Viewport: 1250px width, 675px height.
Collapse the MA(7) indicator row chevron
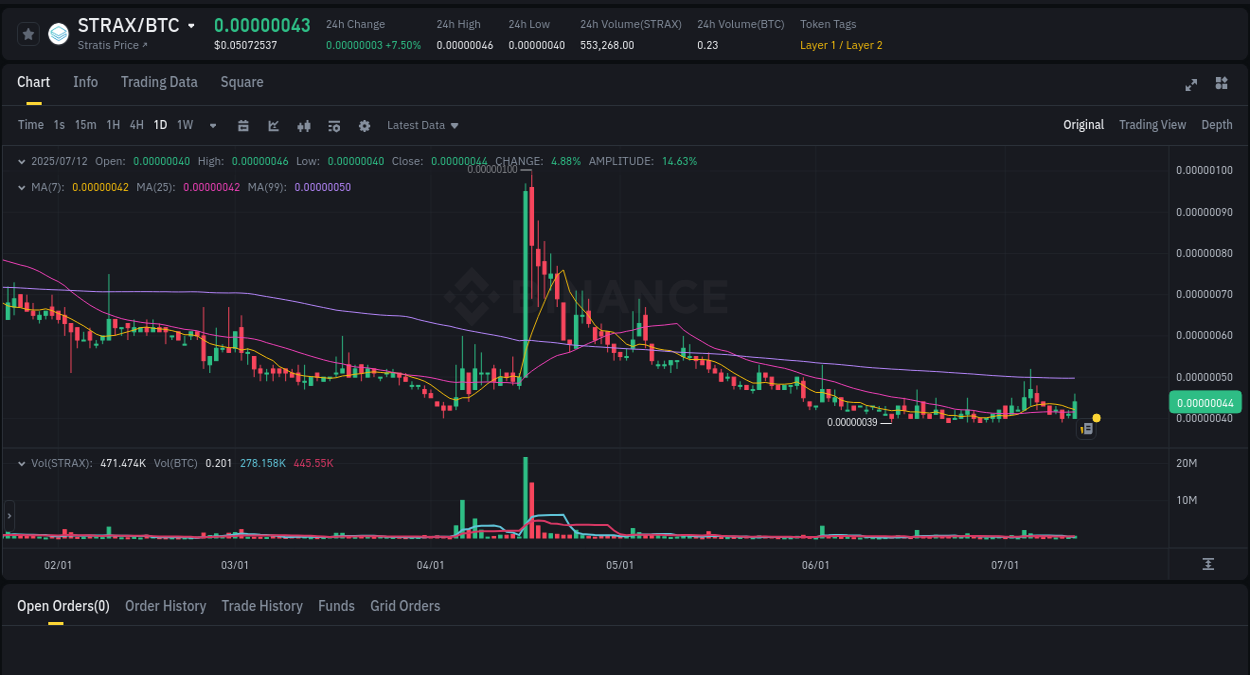coord(22,186)
